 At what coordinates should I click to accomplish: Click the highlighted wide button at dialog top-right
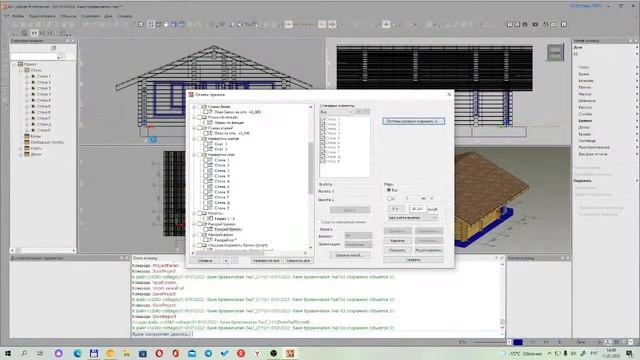click(413, 121)
